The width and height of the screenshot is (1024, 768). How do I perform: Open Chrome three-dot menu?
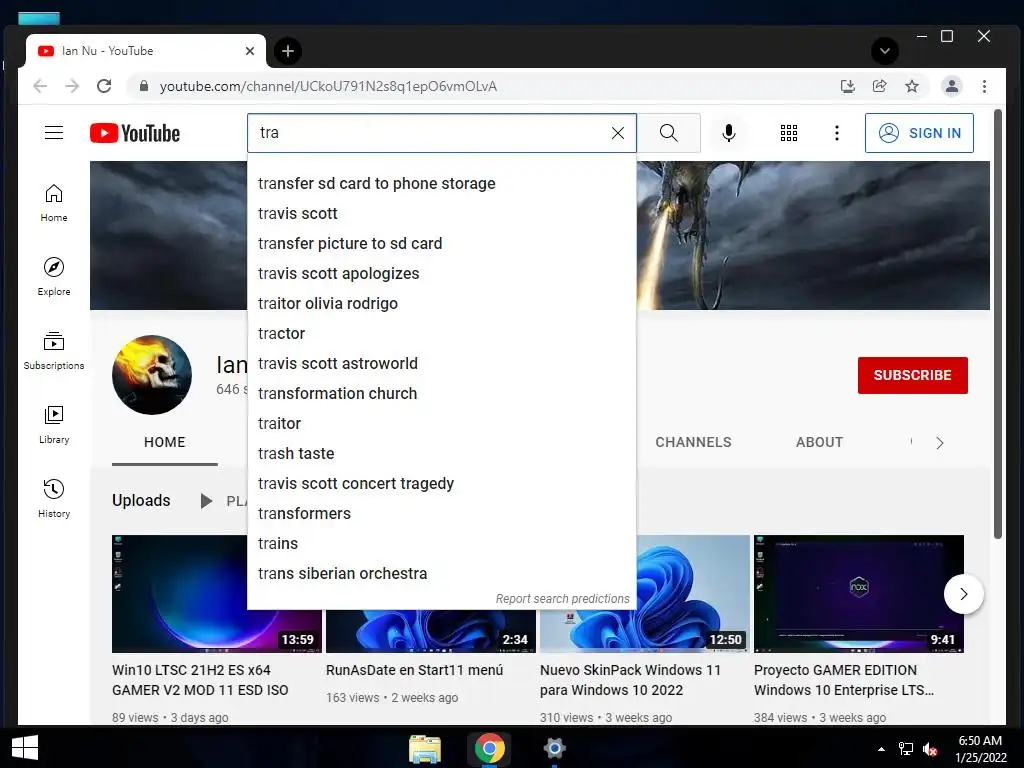click(x=984, y=86)
